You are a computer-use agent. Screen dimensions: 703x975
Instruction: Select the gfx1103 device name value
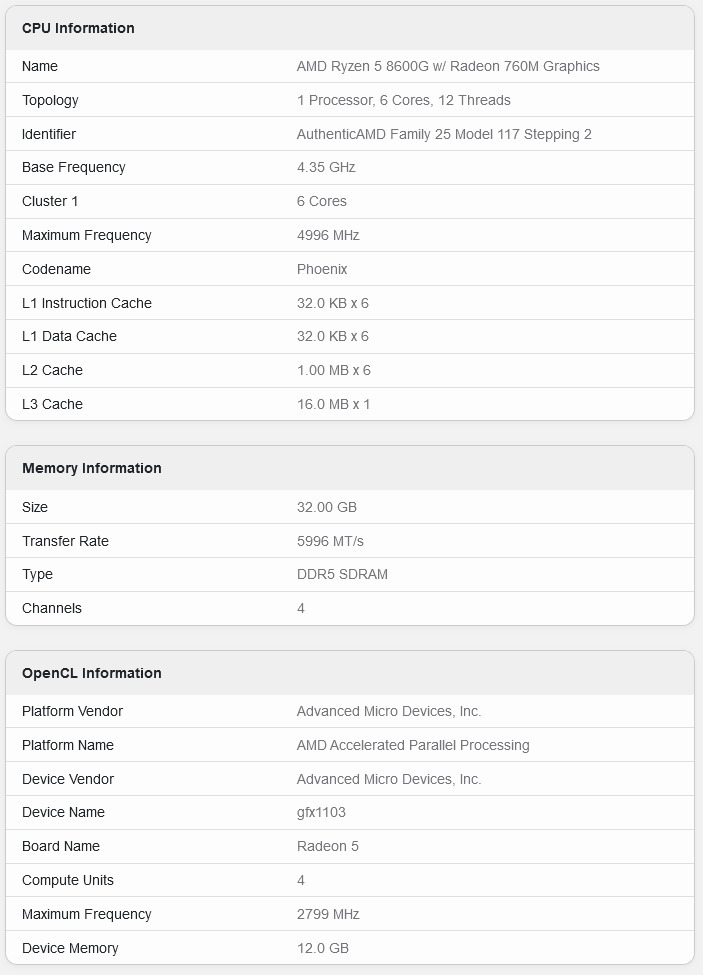pos(321,812)
